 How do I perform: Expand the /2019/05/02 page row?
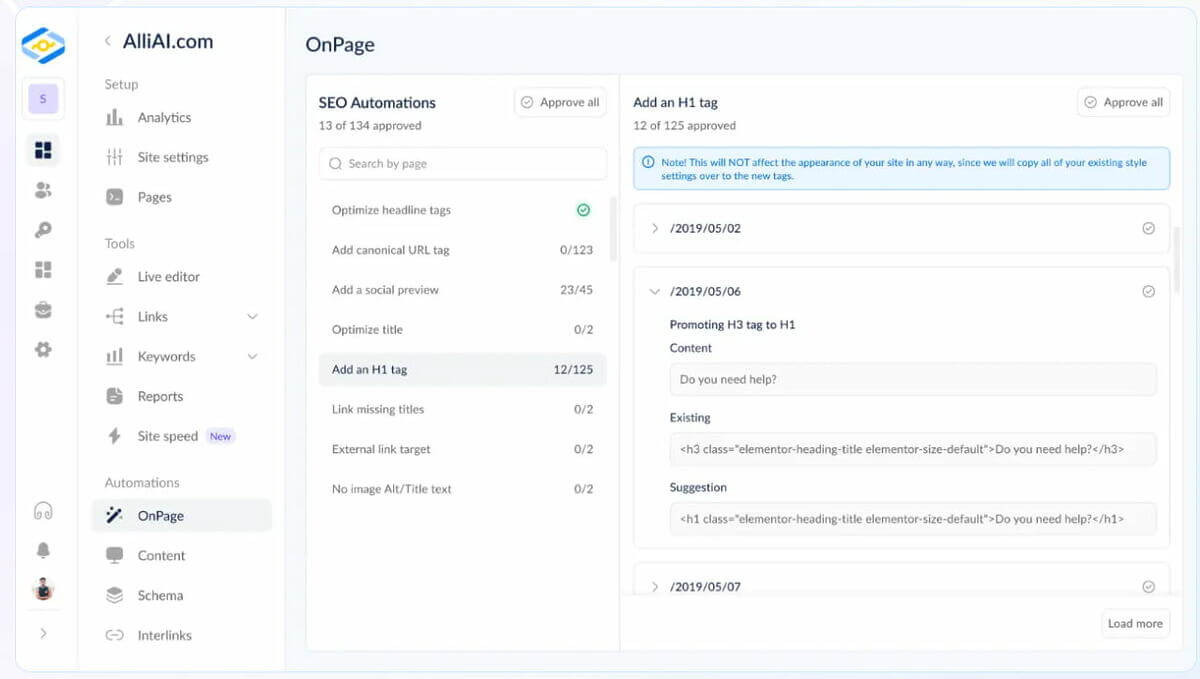(655, 228)
